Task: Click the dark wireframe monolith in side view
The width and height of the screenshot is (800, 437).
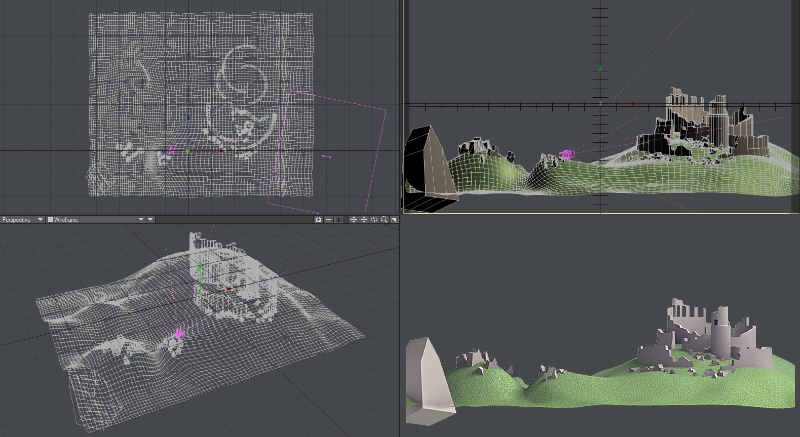Action: point(428,168)
